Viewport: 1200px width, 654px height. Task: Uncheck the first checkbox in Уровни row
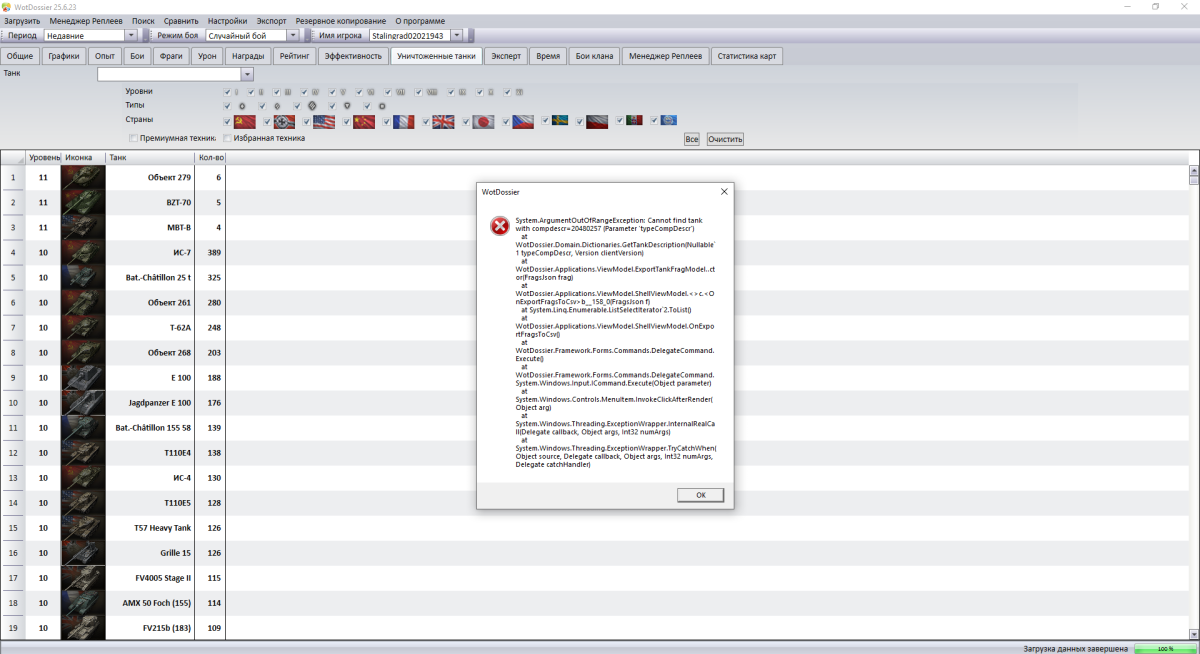click(x=227, y=92)
